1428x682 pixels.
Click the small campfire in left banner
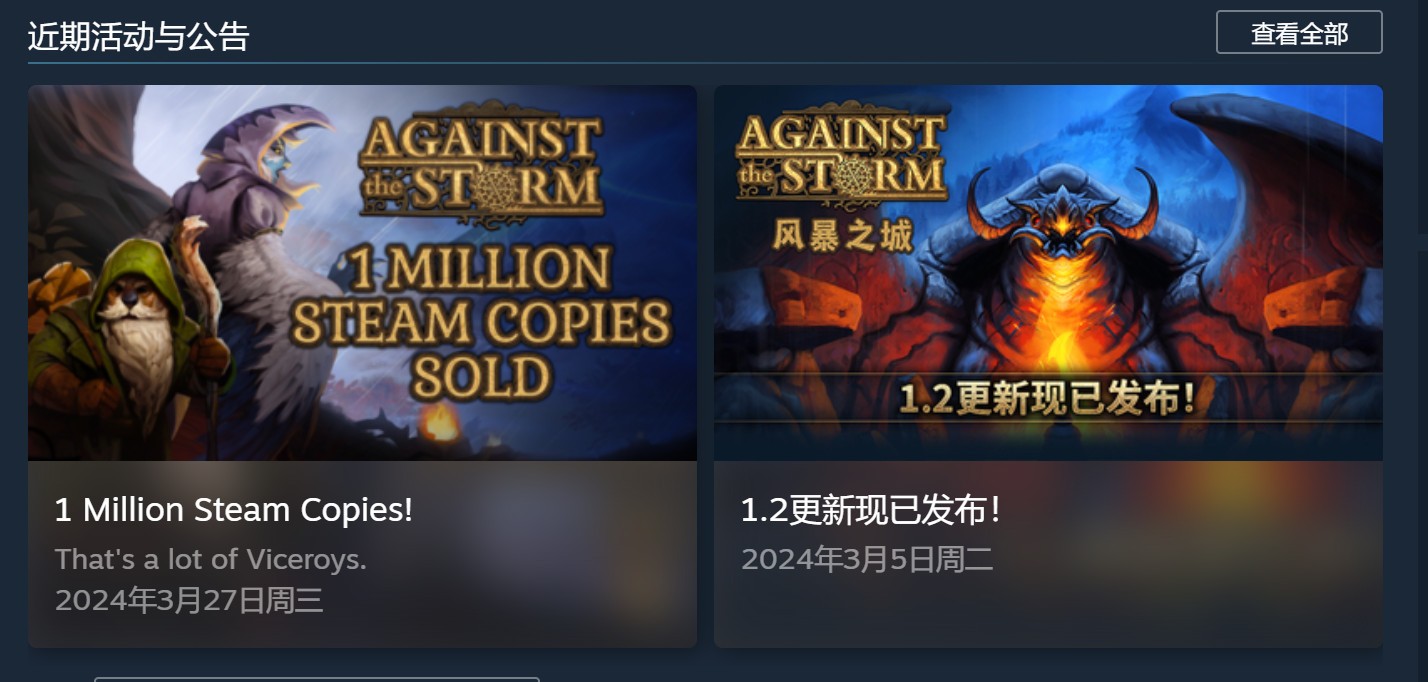tap(440, 423)
